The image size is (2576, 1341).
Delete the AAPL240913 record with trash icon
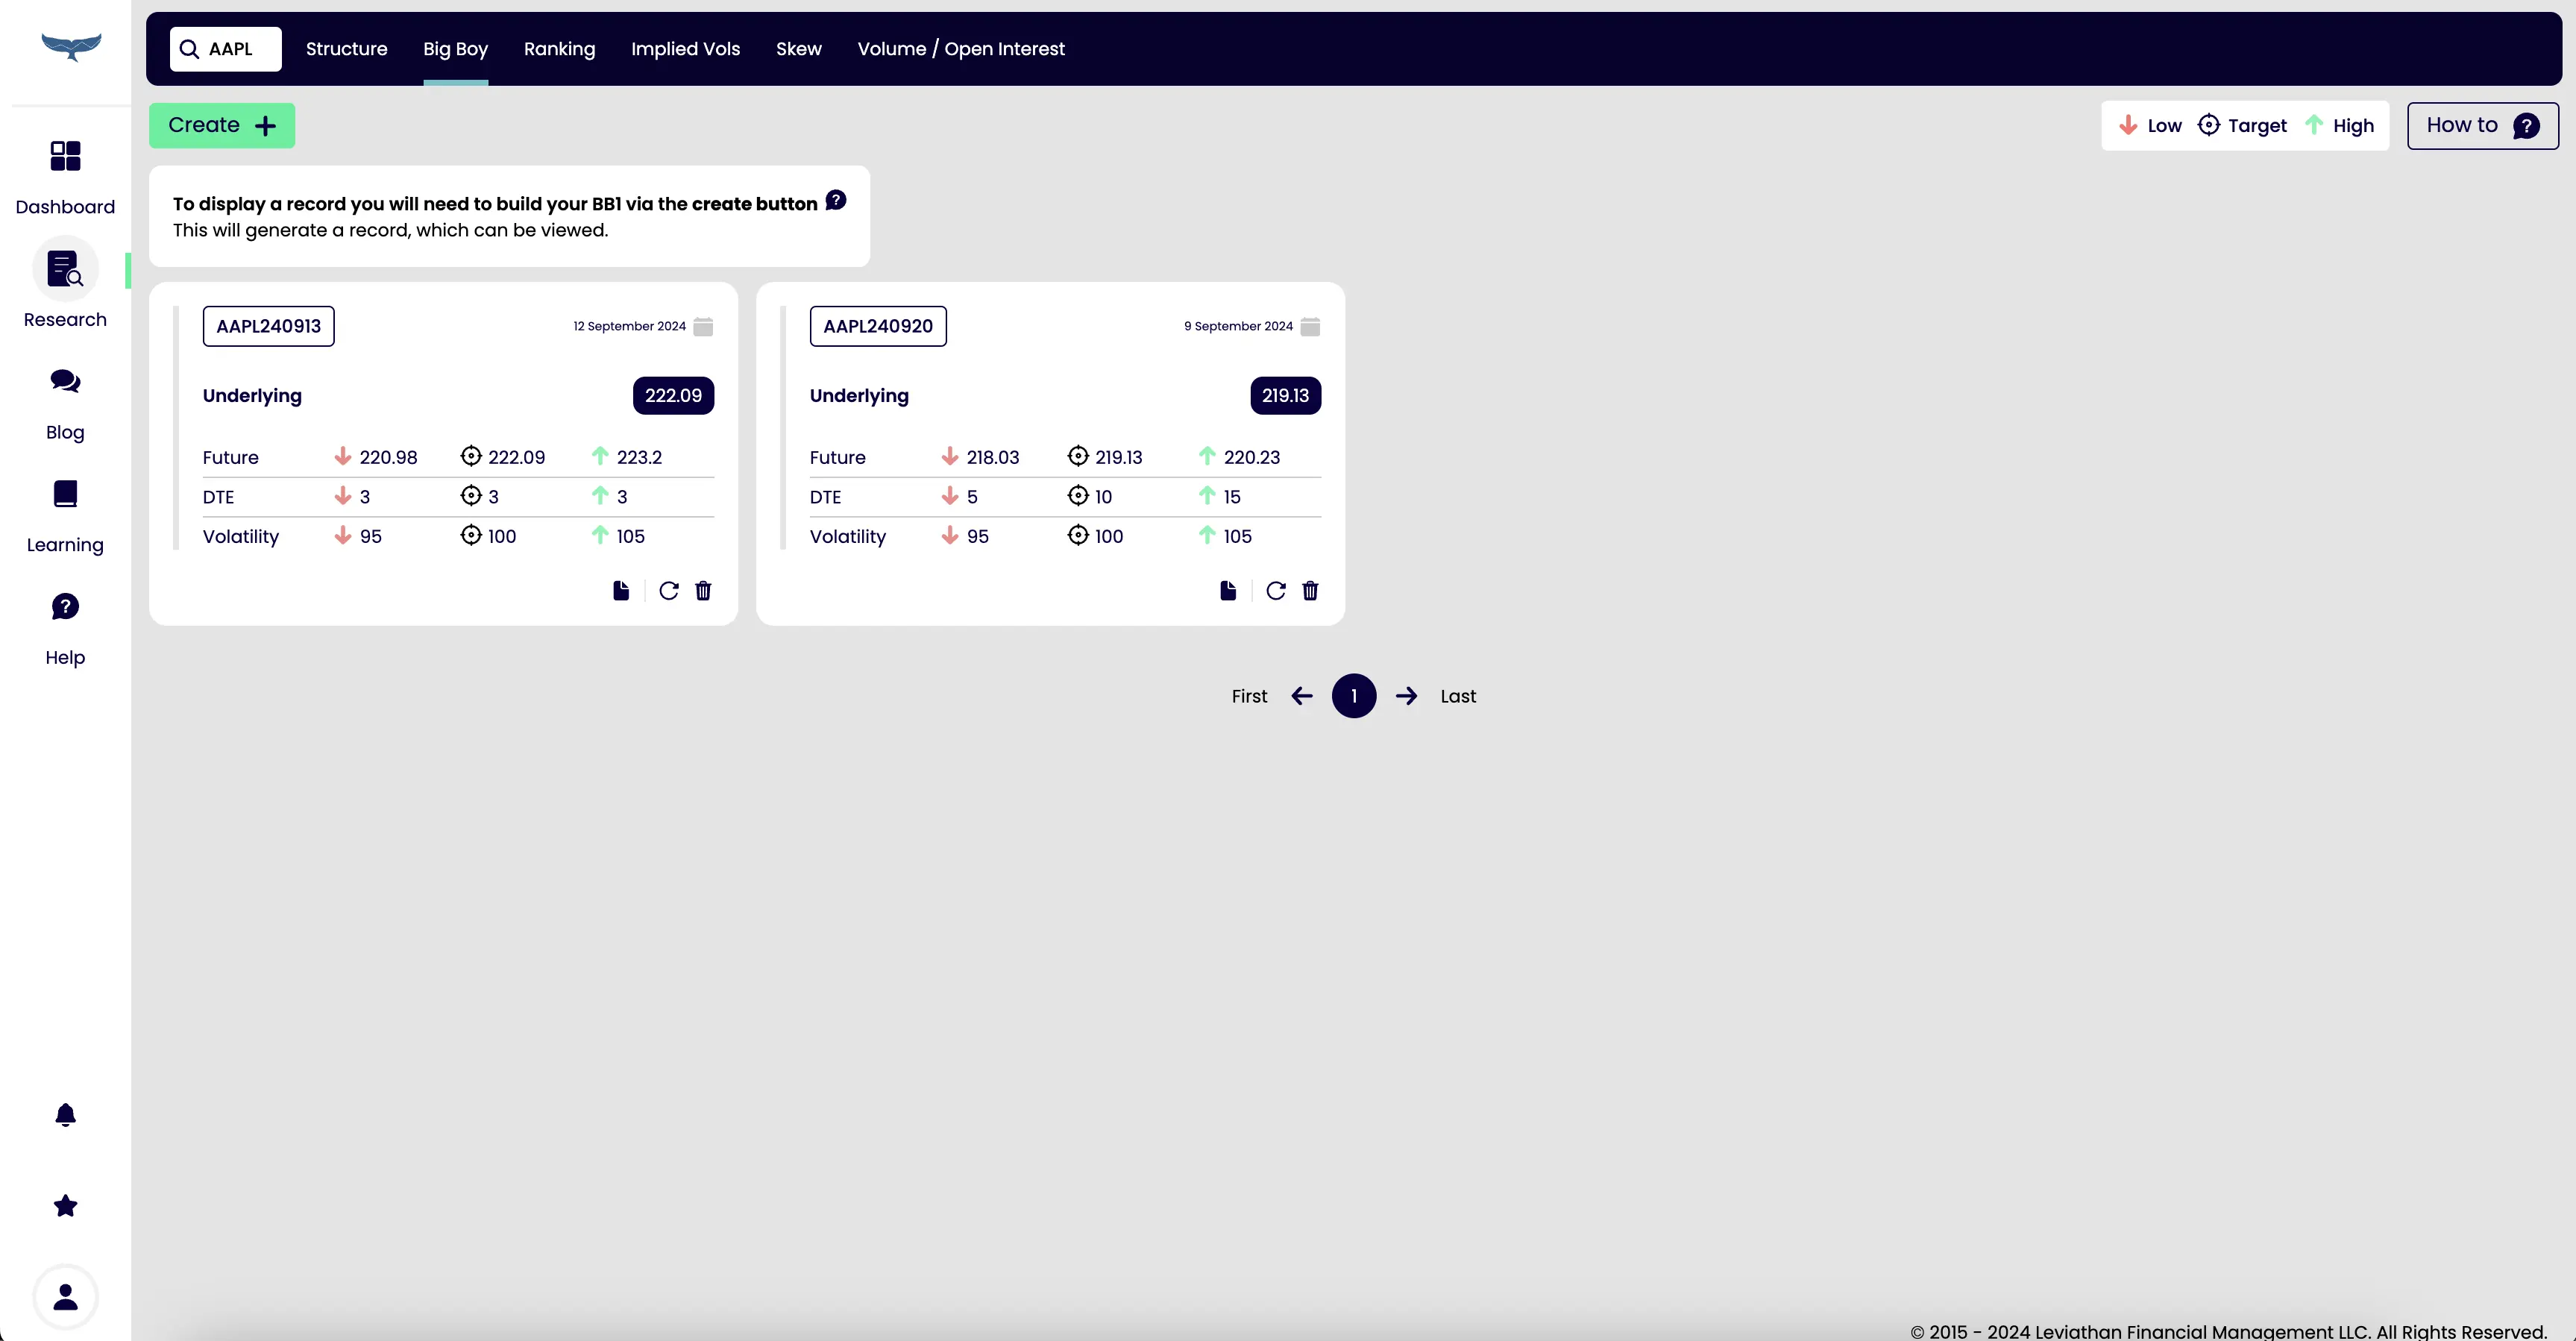pos(703,591)
